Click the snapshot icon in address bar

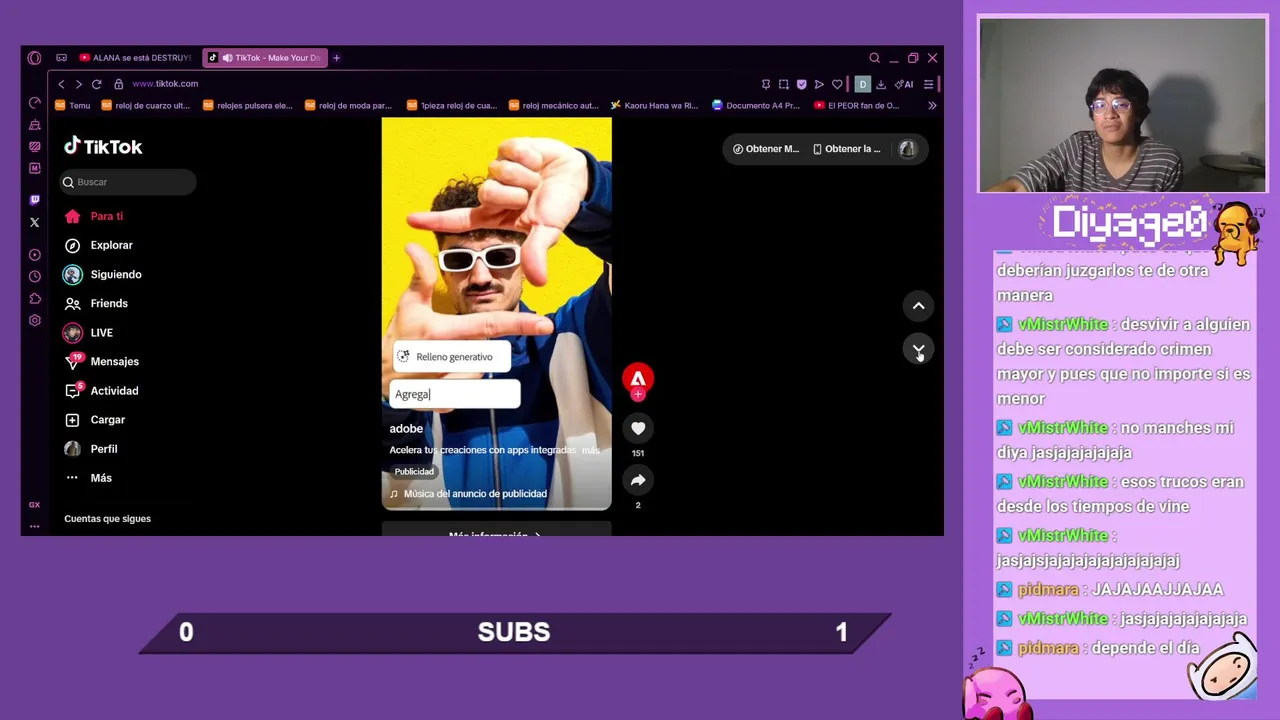point(784,84)
